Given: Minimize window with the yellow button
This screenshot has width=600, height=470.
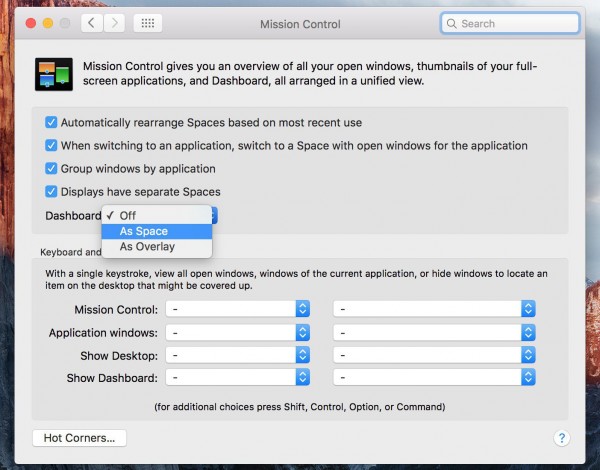Looking at the screenshot, I should [48, 23].
